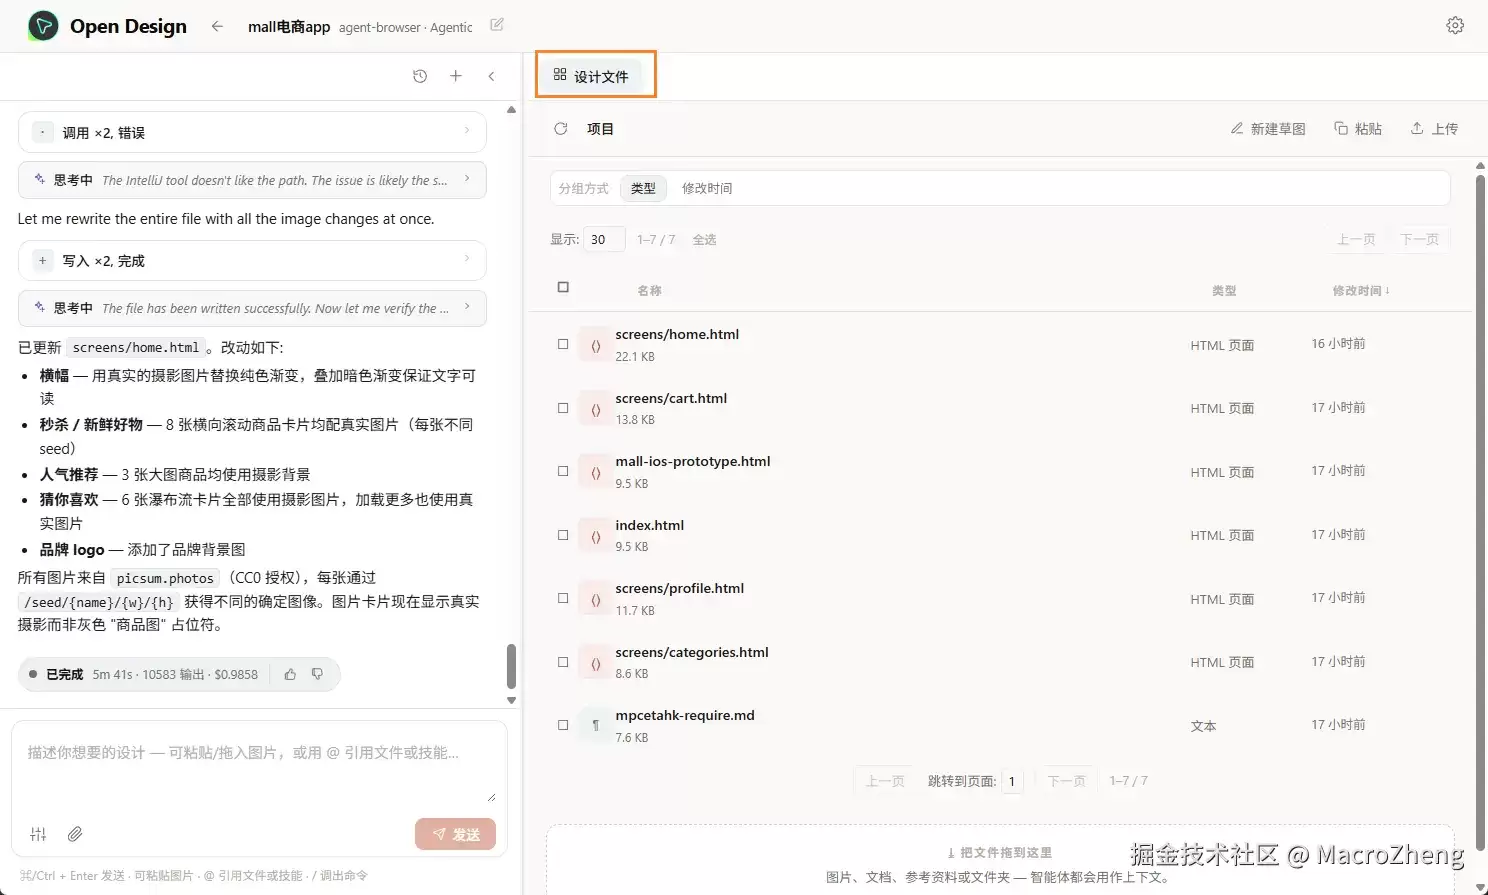Expand the '调用 ×2, 错误' step
The height and width of the screenshot is (895, 1488).
252,132
